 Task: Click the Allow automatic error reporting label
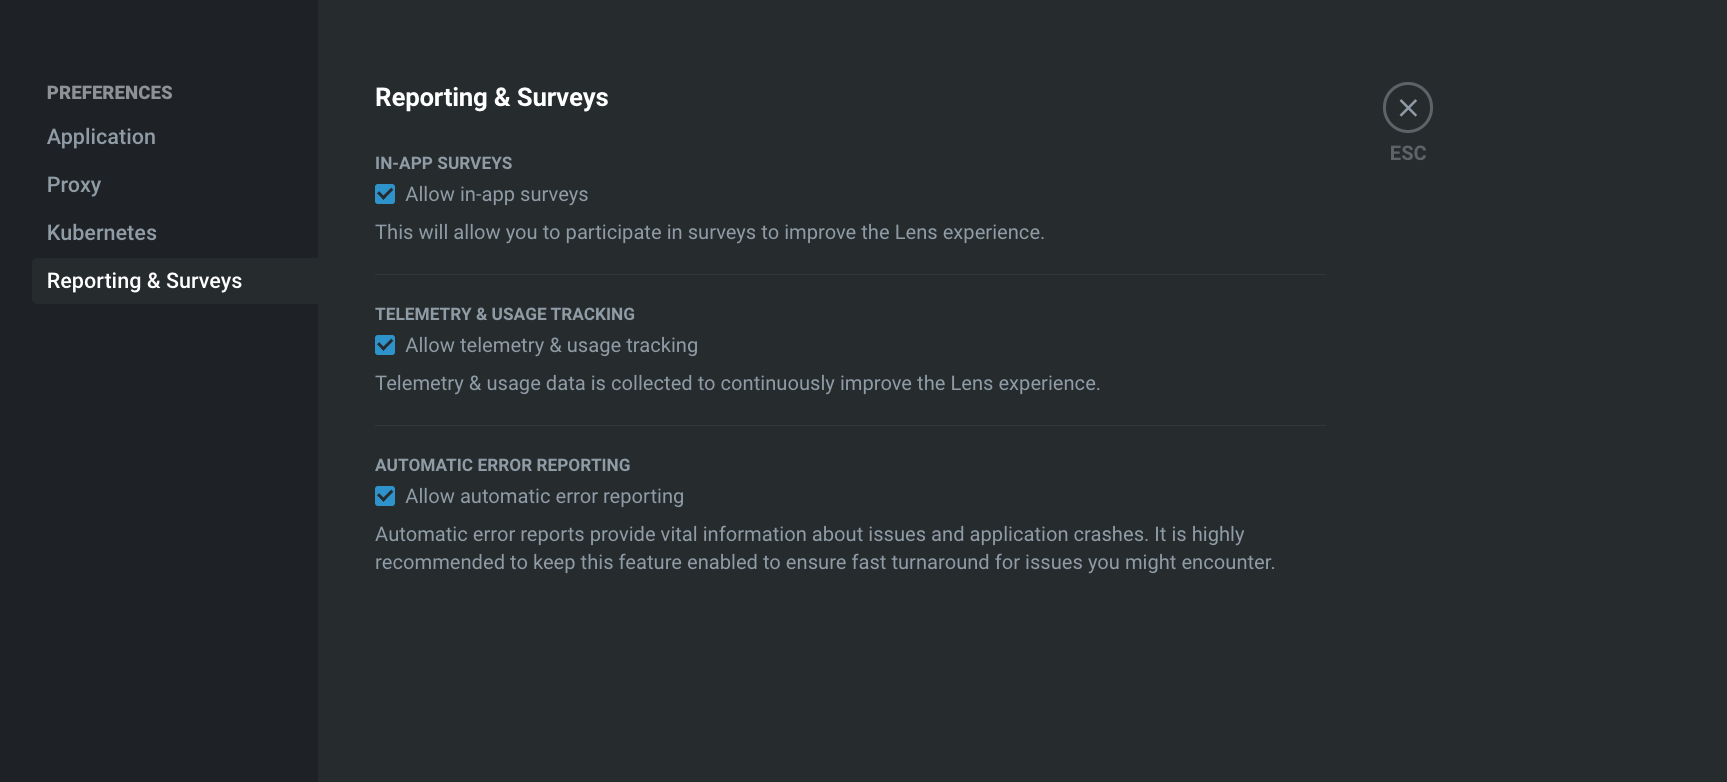544,496
